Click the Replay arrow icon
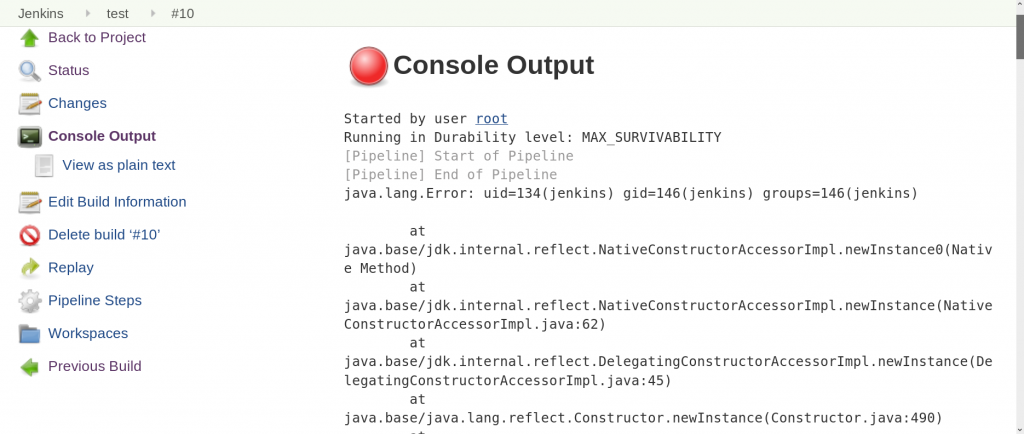This screenshot has height=434, width=1024. [29, 268]
